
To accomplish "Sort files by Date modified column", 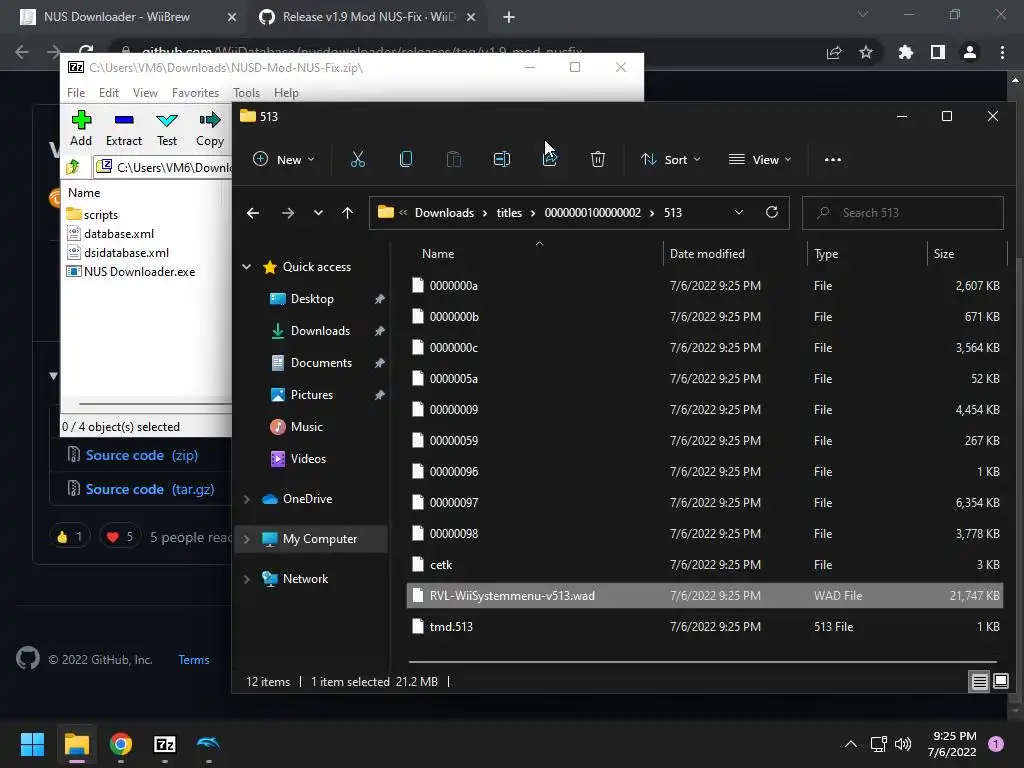I will click(x=707, y=253).
